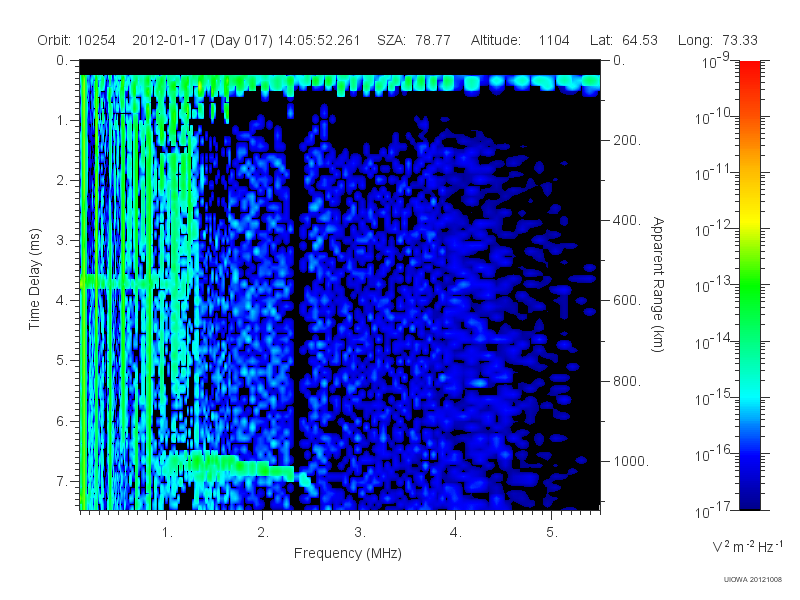800x600 pixels.
Task: Click the Altitude value 1104
Action: pos(554,40)
